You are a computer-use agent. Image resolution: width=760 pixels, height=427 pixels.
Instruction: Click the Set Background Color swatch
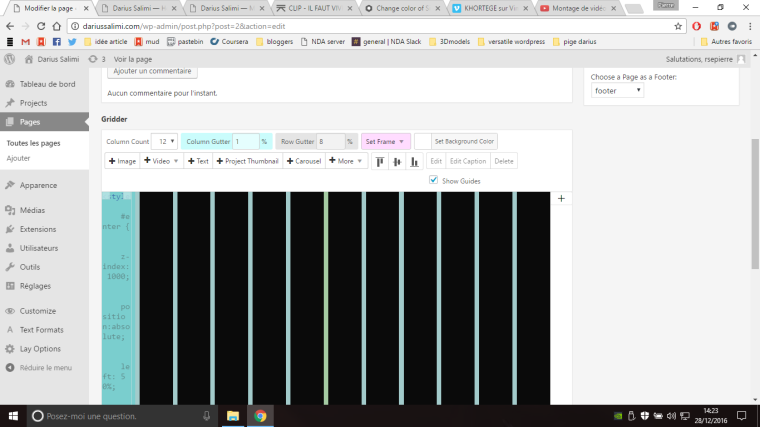click(423, 142)
